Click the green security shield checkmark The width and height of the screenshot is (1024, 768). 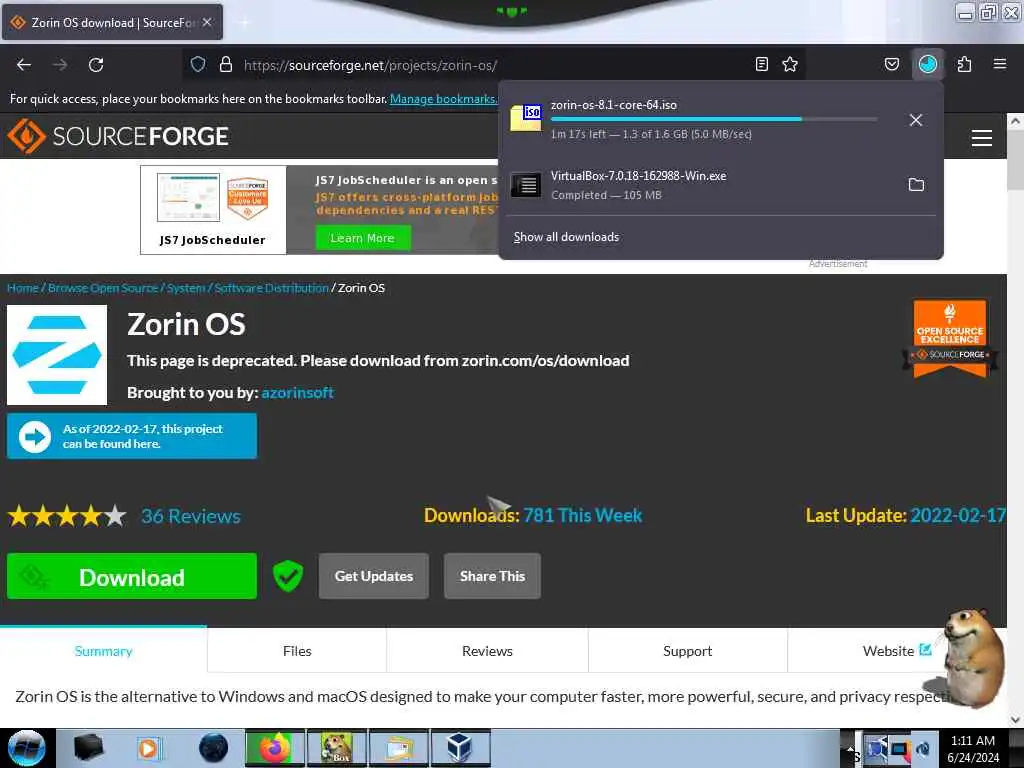[x=287, y=576]
